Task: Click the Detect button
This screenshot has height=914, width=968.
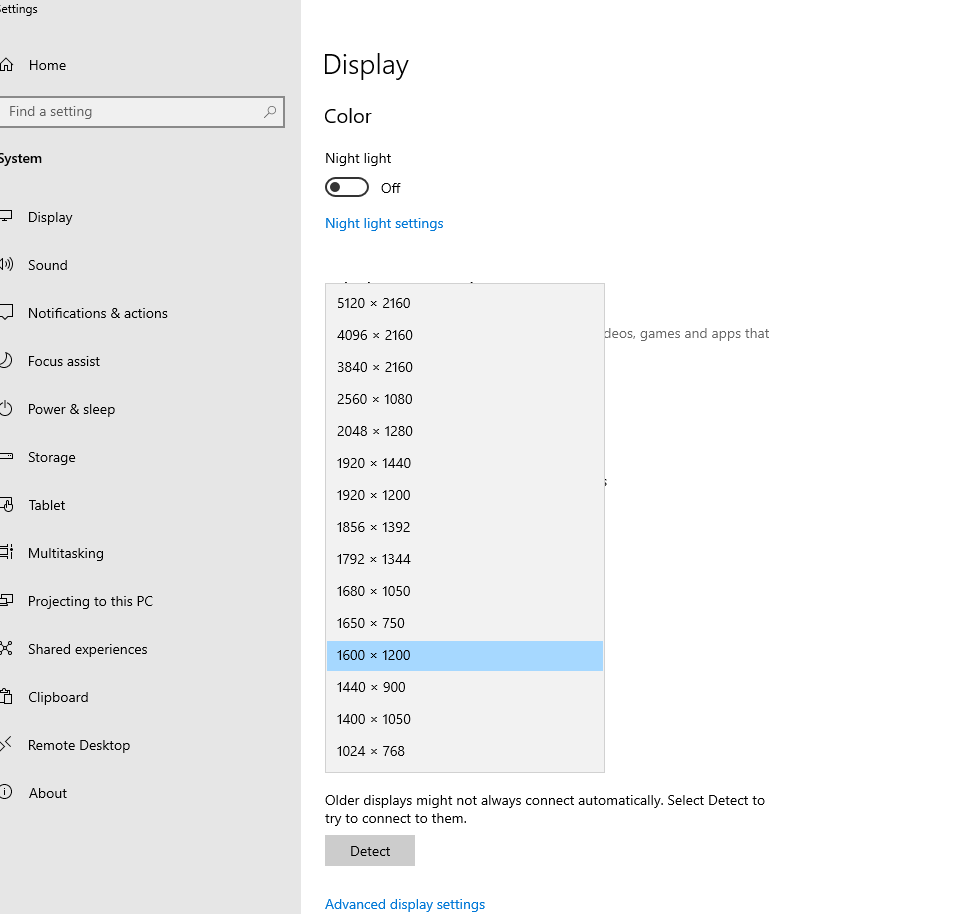Action: point(370,850)
